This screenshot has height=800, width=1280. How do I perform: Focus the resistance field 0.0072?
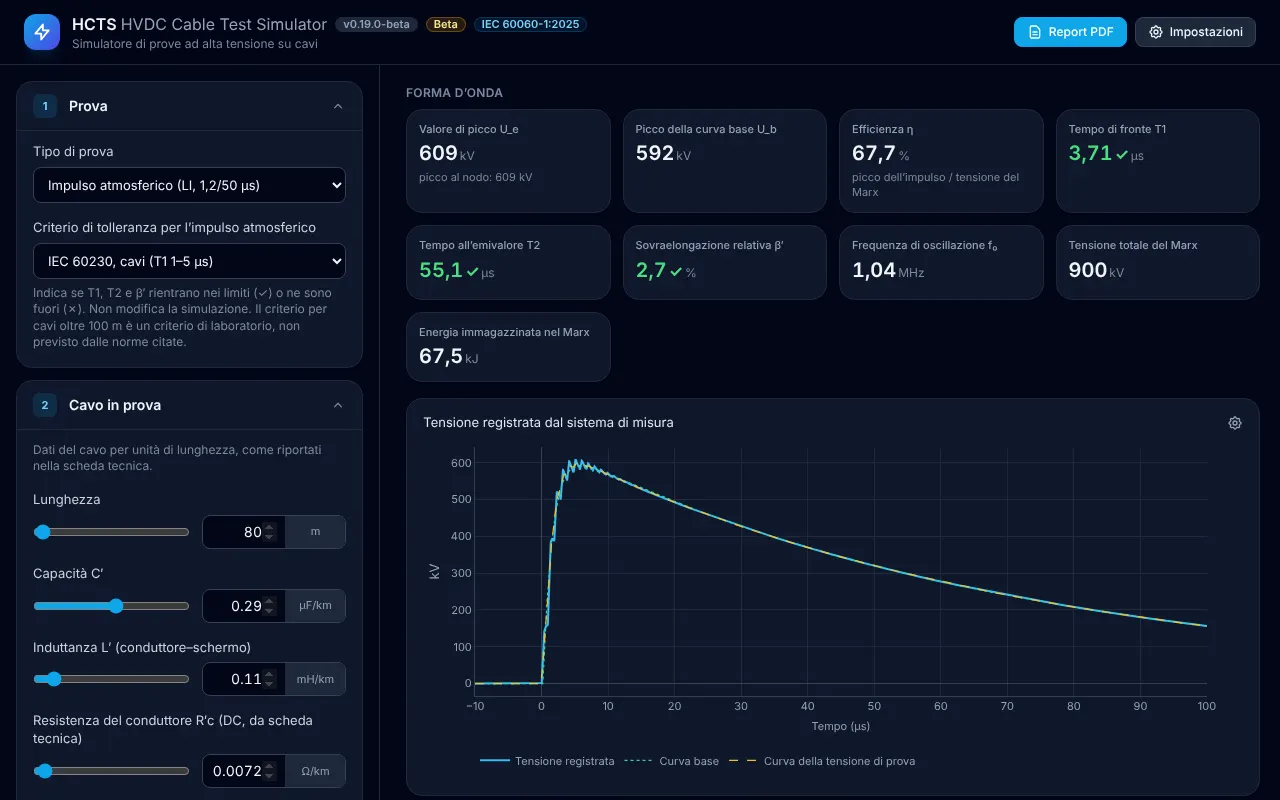click(x=244, y=771)
